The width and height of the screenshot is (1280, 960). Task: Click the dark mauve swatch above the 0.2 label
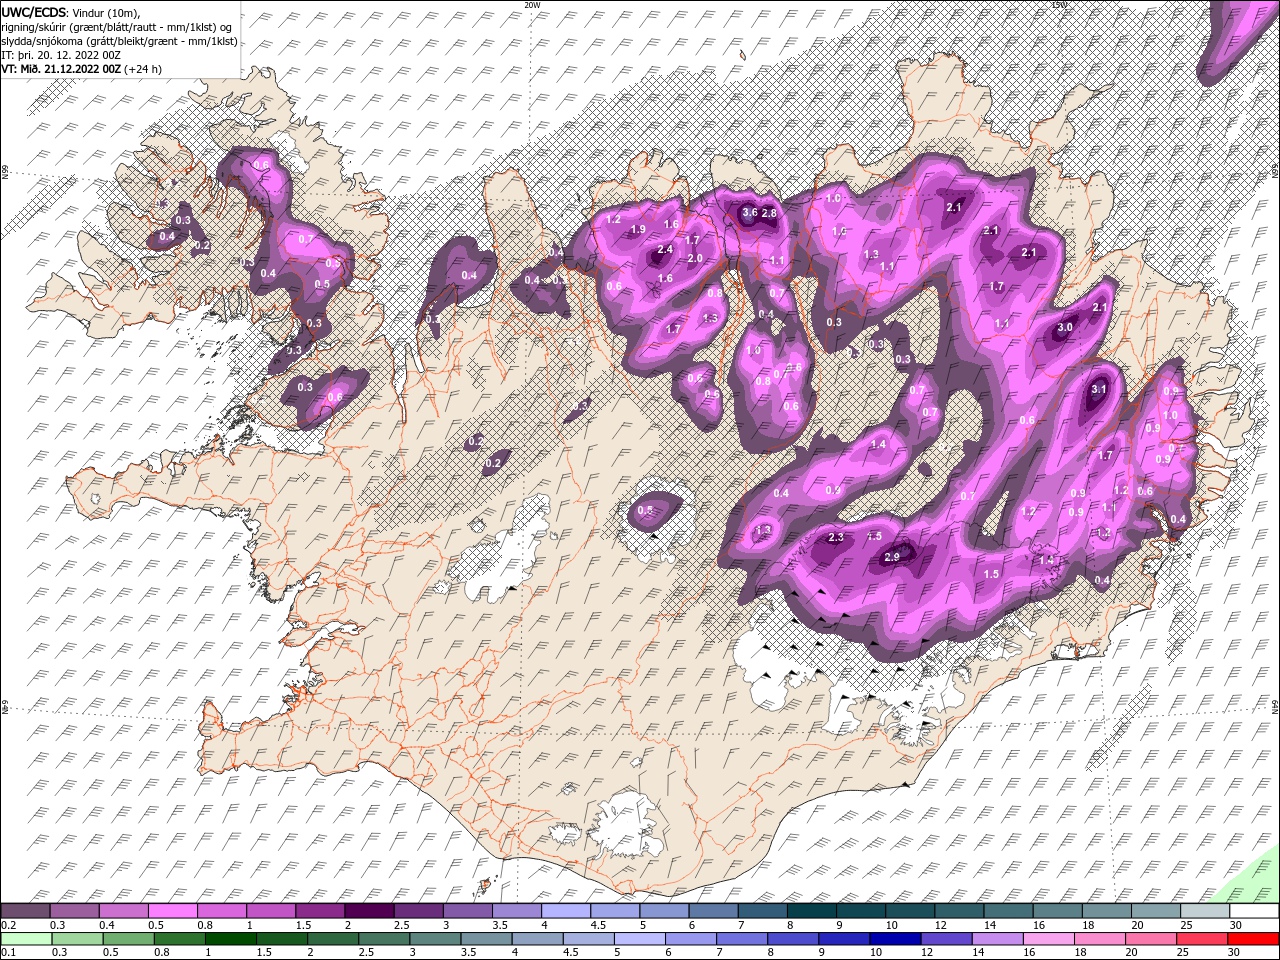[x=25, y=910]
